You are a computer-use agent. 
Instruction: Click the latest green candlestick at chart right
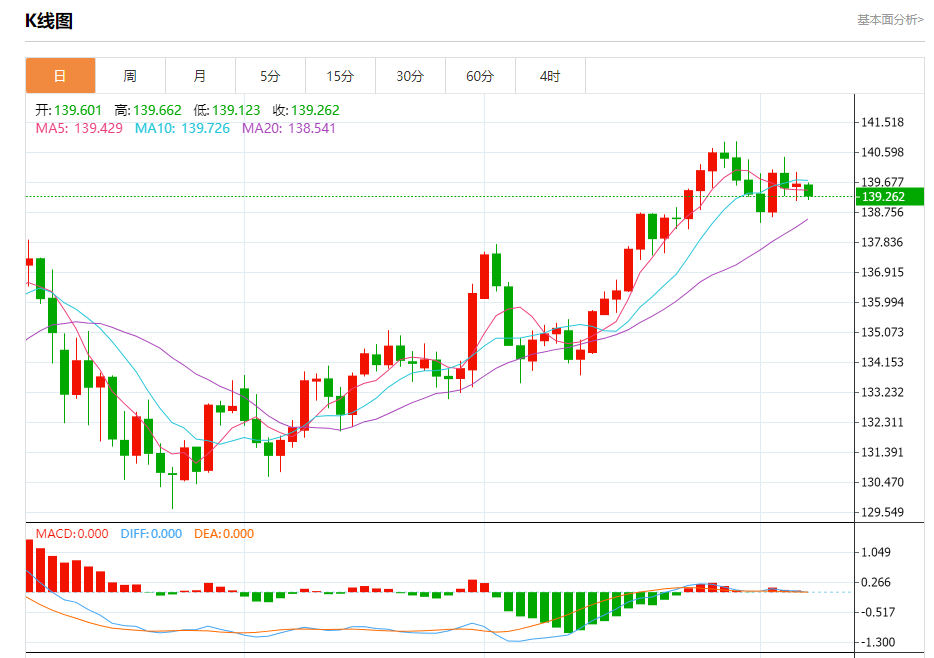click(808, 191)
